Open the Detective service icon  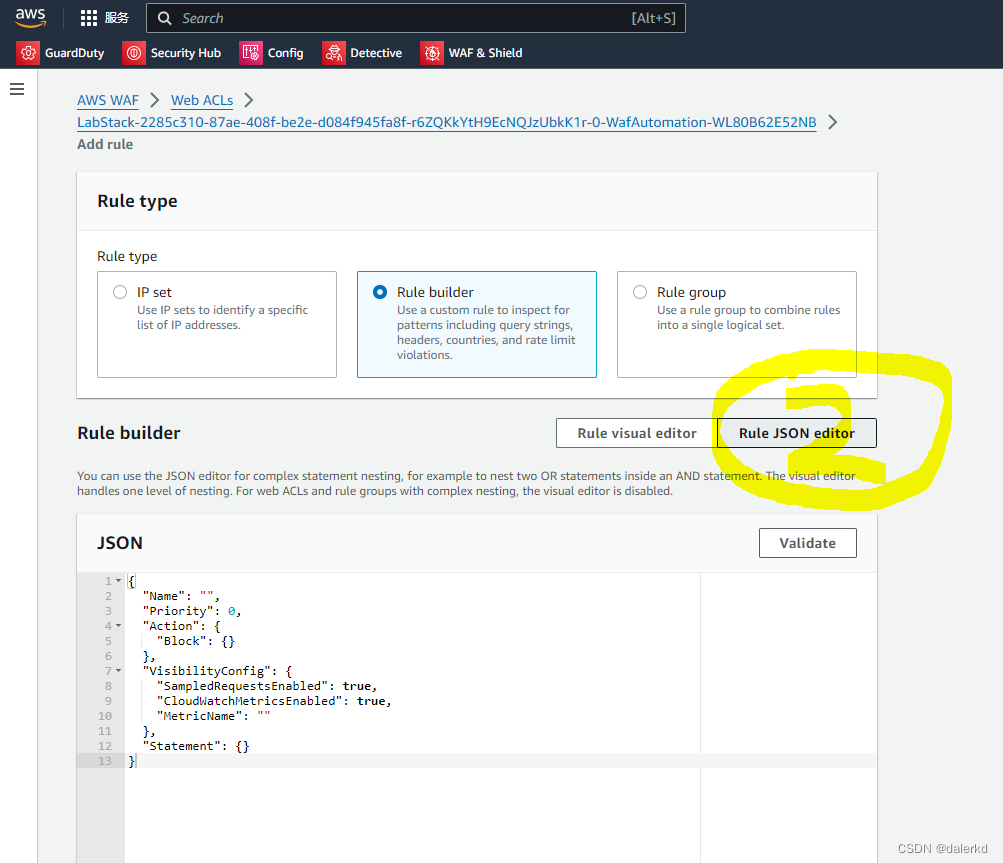(x=333, y=53)
